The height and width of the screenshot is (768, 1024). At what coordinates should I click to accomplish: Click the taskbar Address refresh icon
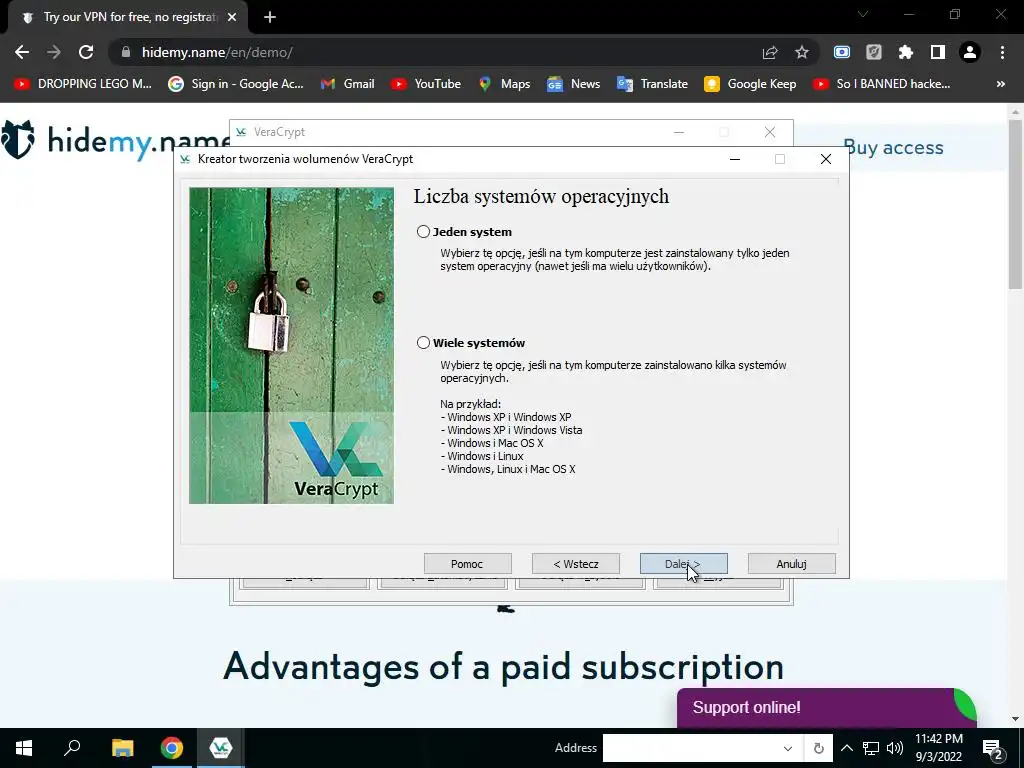tap(818, 748)
